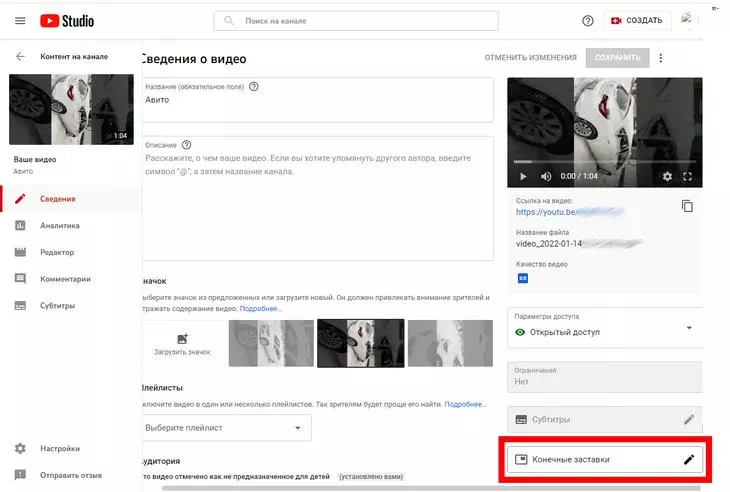
Task: Click the СОЗДАТЬ button
Action: 636,21
